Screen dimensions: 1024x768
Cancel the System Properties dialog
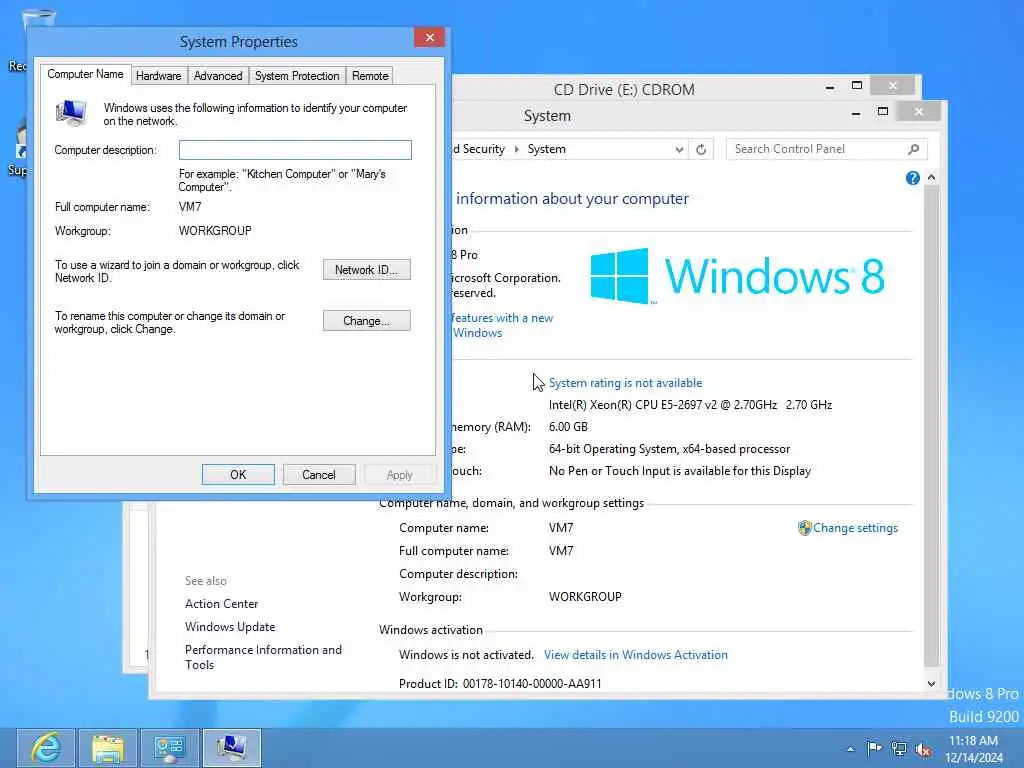click(319, 475)
